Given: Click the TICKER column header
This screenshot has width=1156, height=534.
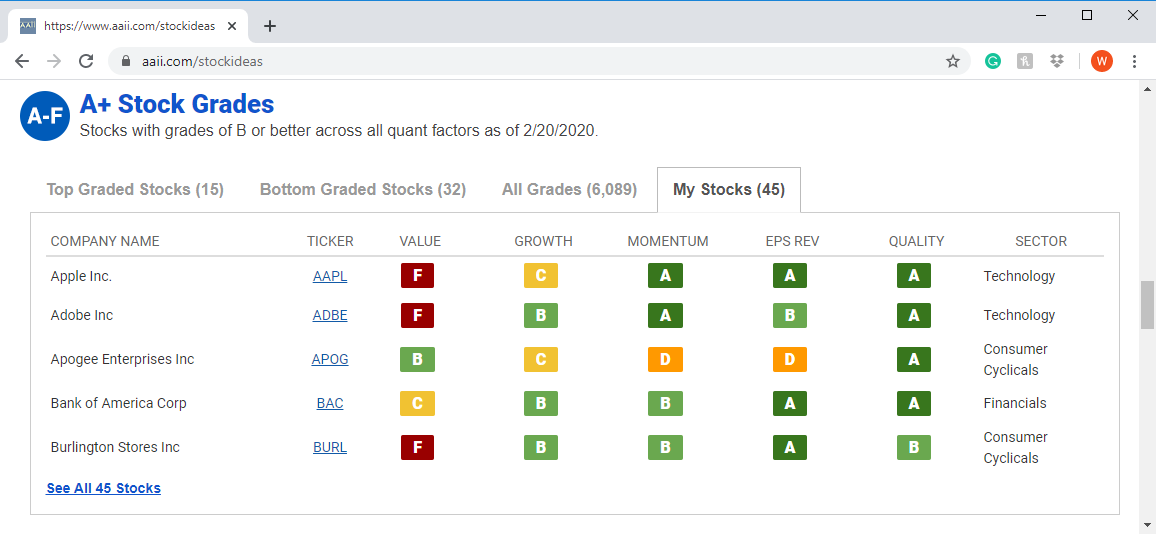Looking at the screenshot, I should coord(330,241).
